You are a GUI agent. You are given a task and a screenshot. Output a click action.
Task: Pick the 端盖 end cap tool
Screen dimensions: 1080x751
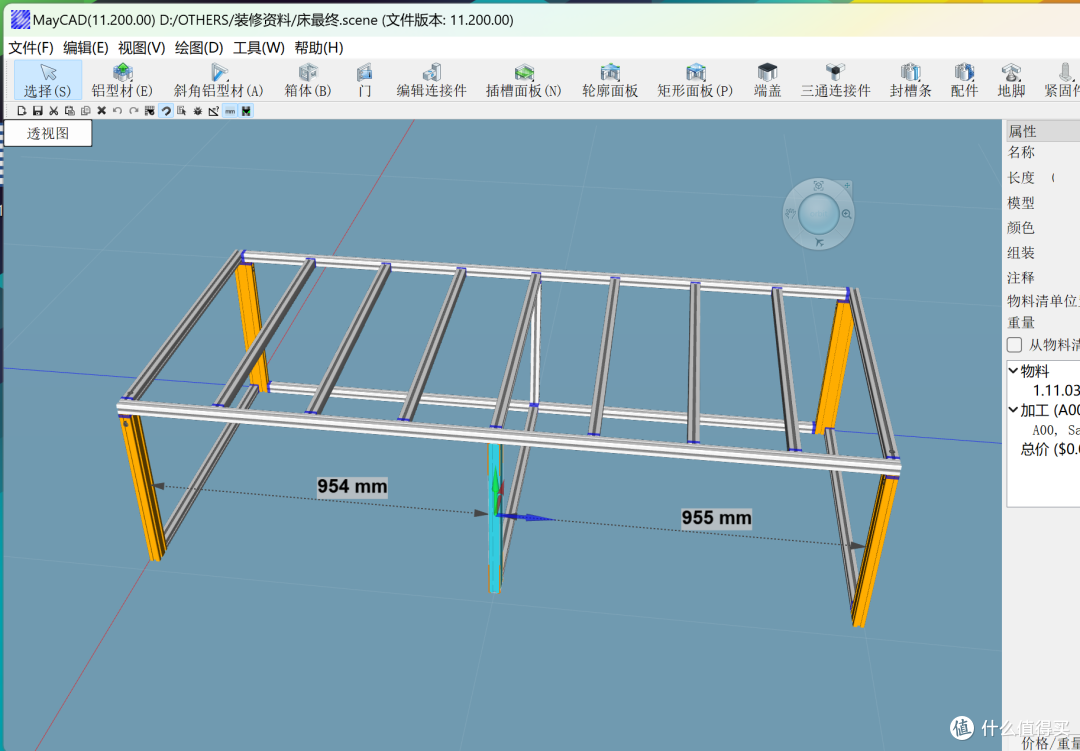pyautogui.click(x=767, y=80)
